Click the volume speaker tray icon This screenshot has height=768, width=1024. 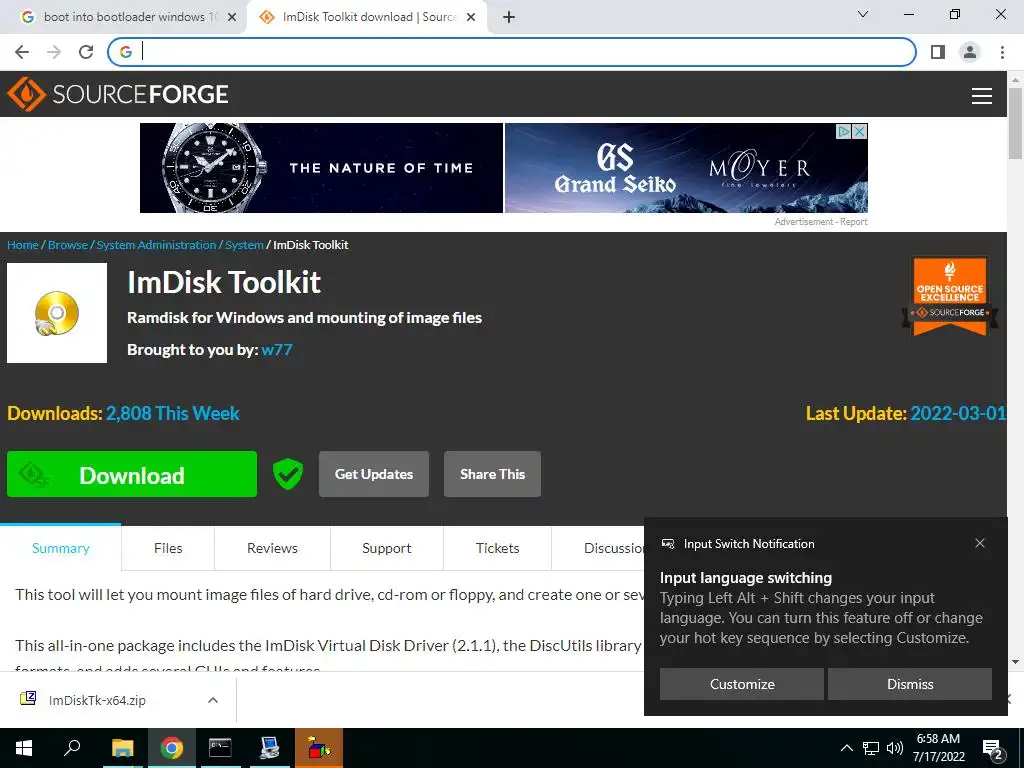(894, 748)
